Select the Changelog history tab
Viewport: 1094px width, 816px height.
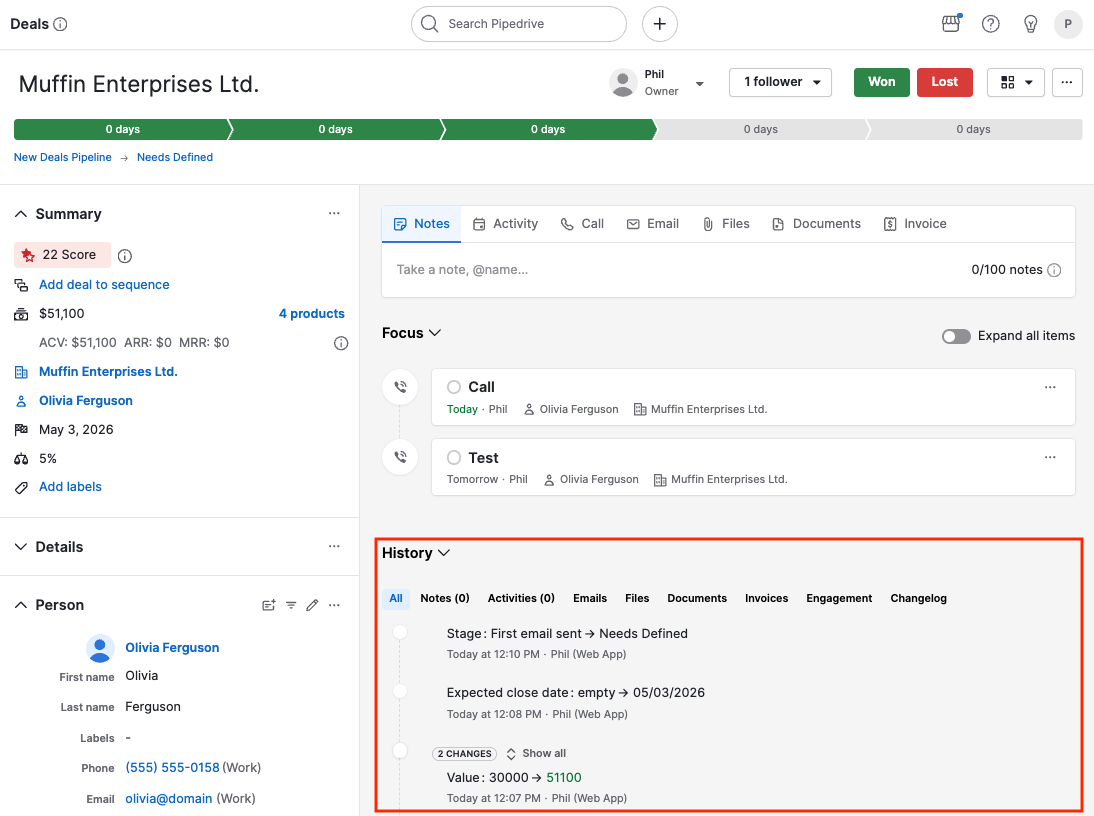pyautogui.click(x=918, y=598)
